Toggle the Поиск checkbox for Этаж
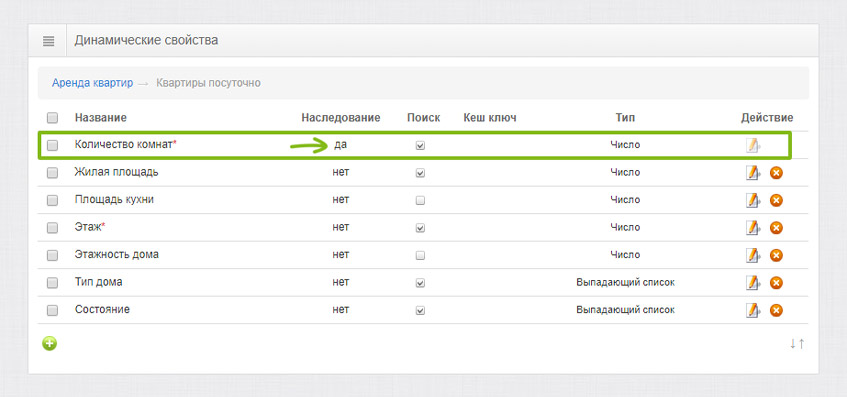Screen dimensions: 847x397 (420, 228)
